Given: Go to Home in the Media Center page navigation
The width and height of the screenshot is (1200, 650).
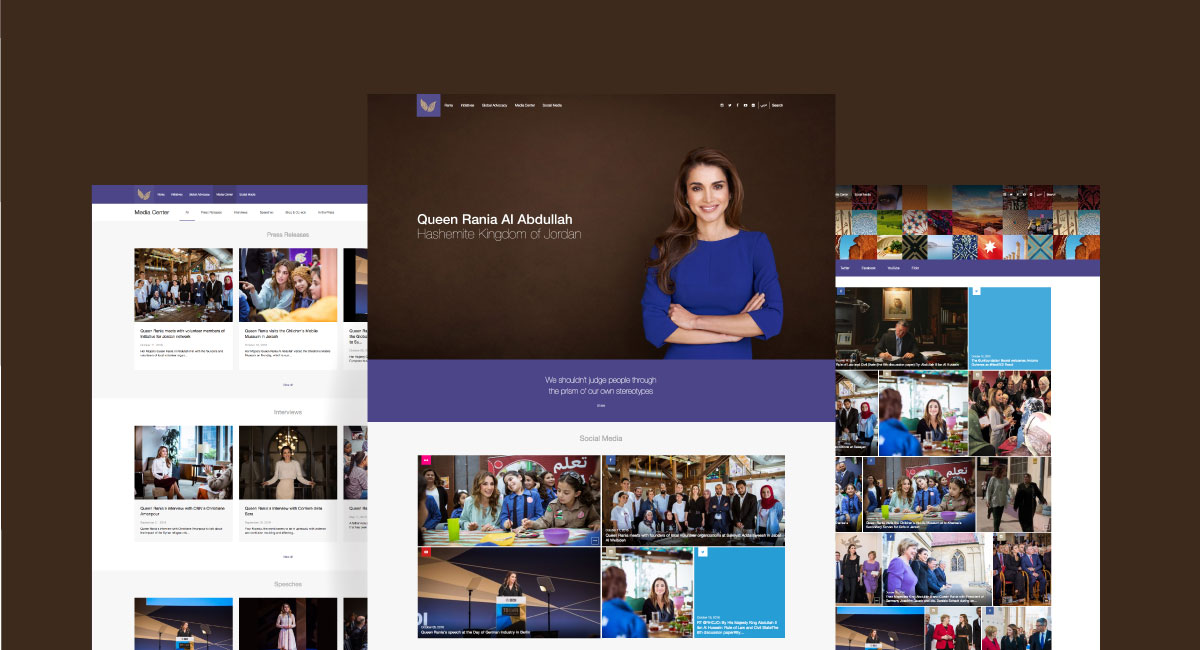Looking at the screenshot, I should 161,194.
